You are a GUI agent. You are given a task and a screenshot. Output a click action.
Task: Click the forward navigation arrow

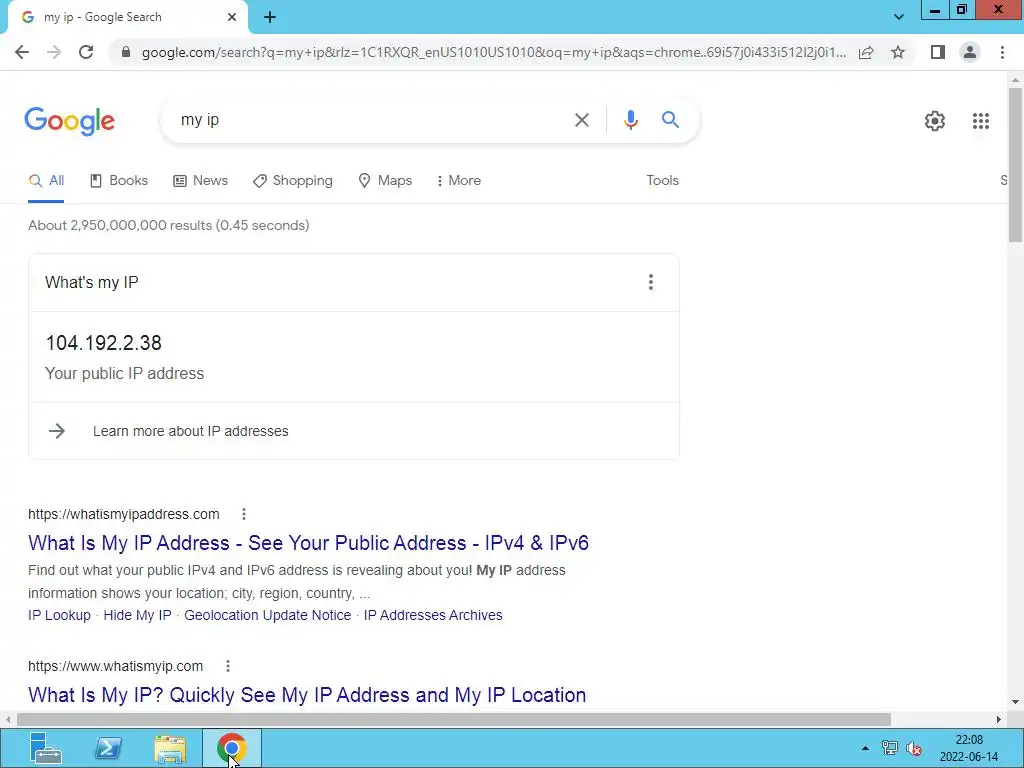point(54,52)
